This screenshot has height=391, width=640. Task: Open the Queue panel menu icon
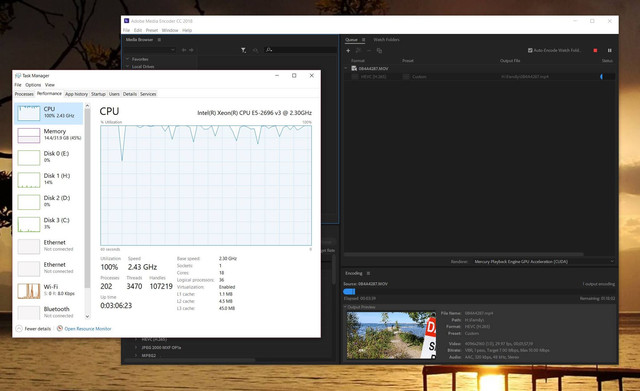(x=363, y=40)
